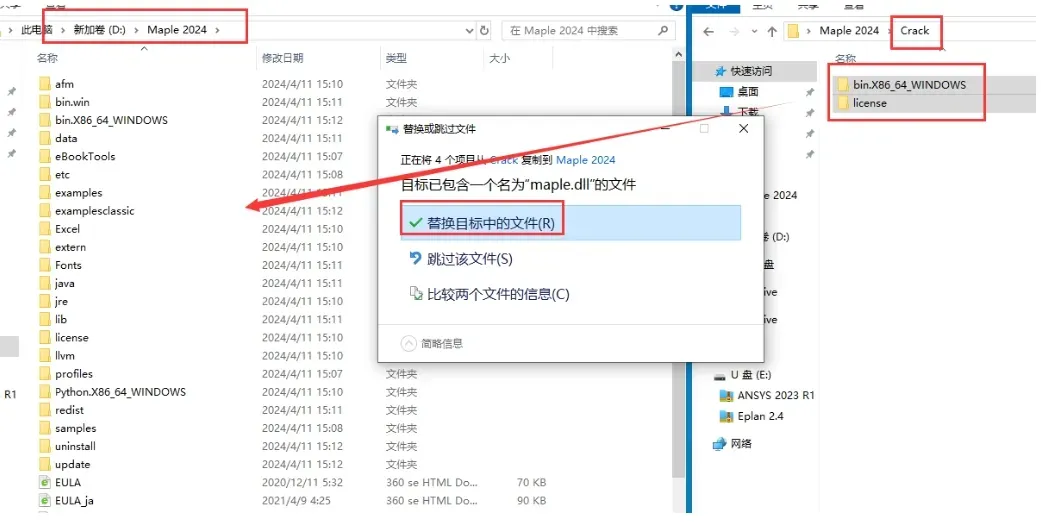Click the 名称 column header in left window
The width and height of the screenshot is (1041, 529).
tap(47, 58)
